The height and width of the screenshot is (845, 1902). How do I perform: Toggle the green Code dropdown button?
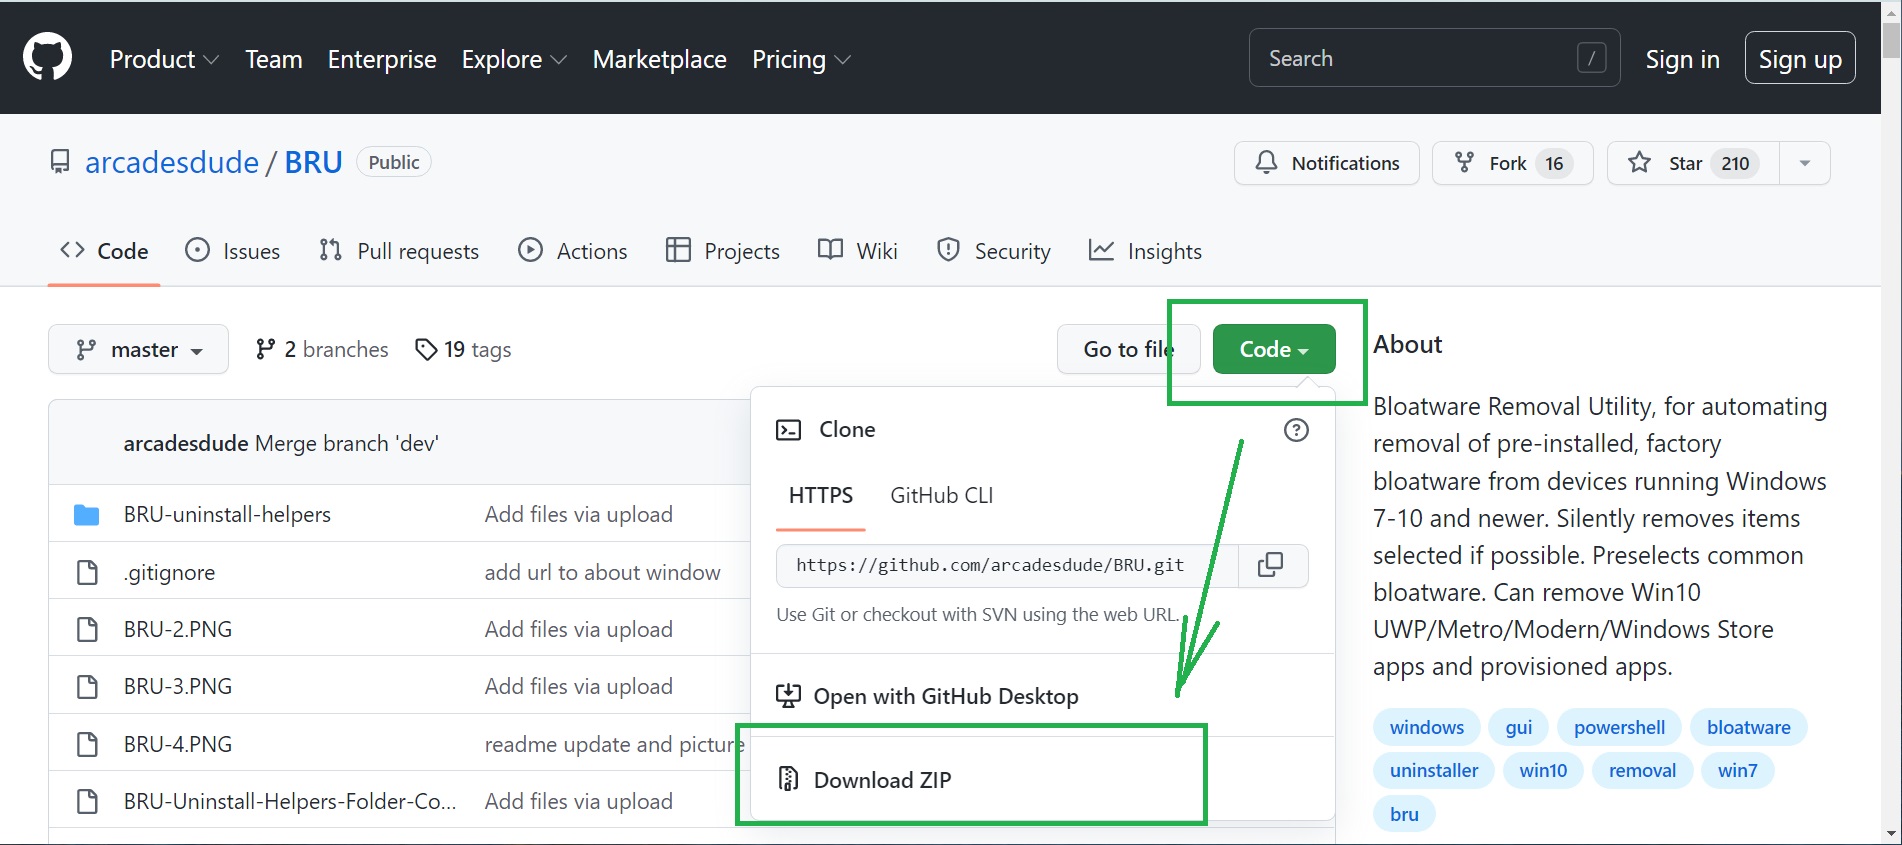click(x=1273, y=349)
